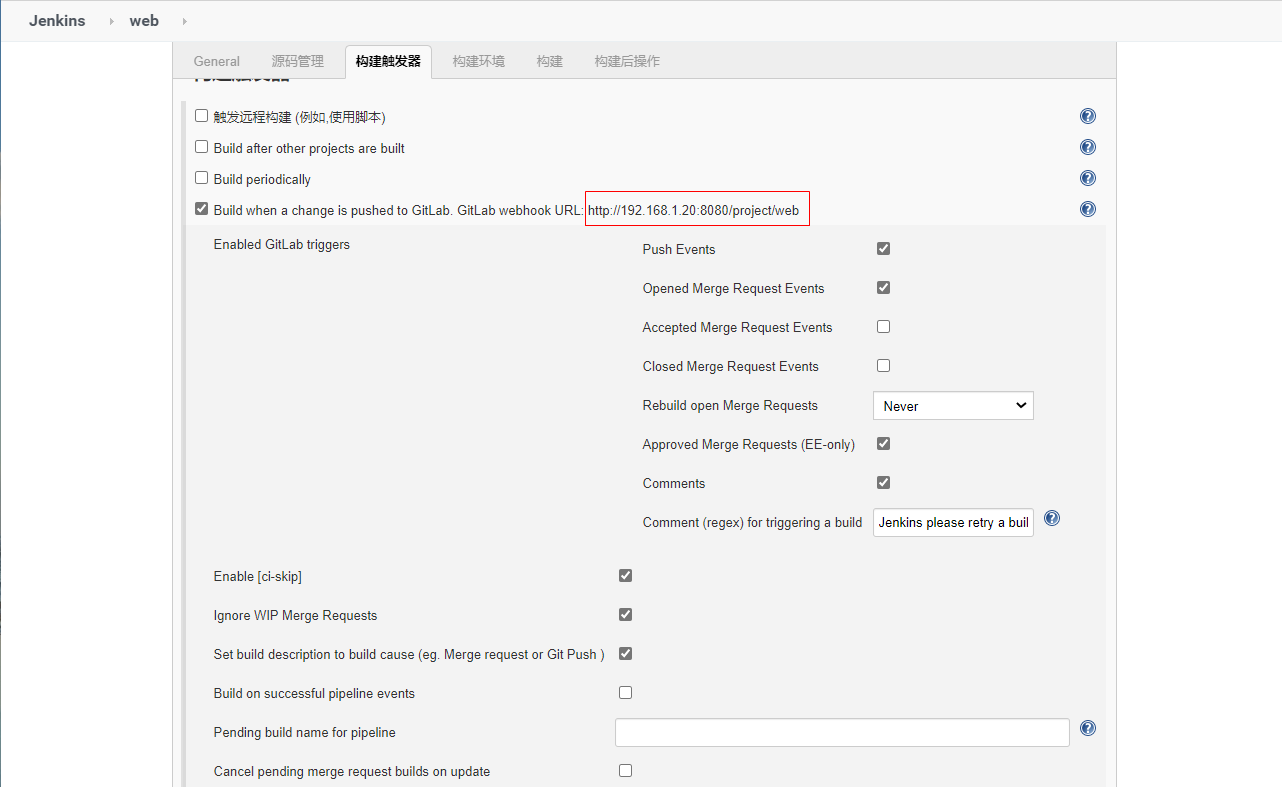Click Pending build name for pipeline field
This screenshot has width=1282, height=787.
click(842, 732)
